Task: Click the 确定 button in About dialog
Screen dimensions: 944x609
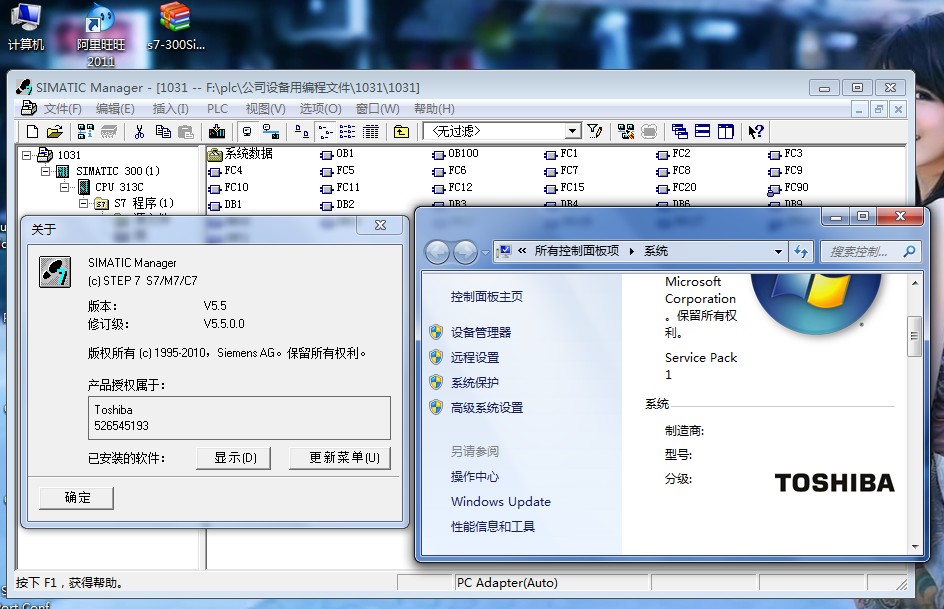Action: click(x=77, y=498)
